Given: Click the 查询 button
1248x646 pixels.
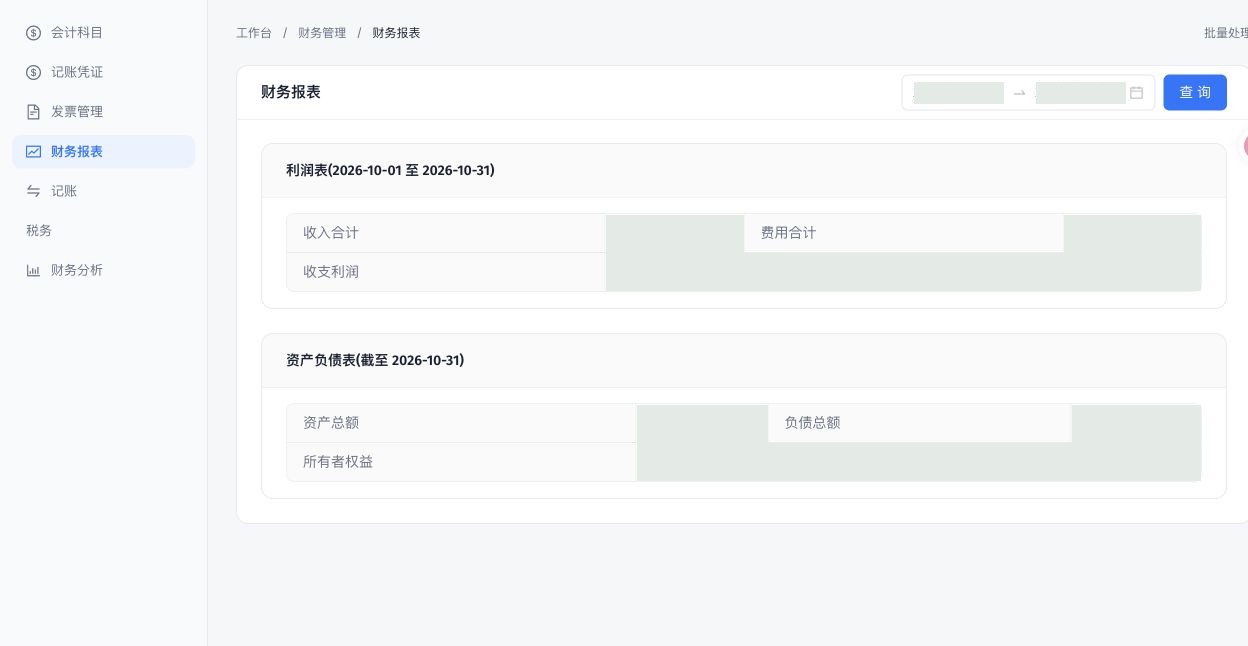Looking at the screenshot, I should [1195, 93].
